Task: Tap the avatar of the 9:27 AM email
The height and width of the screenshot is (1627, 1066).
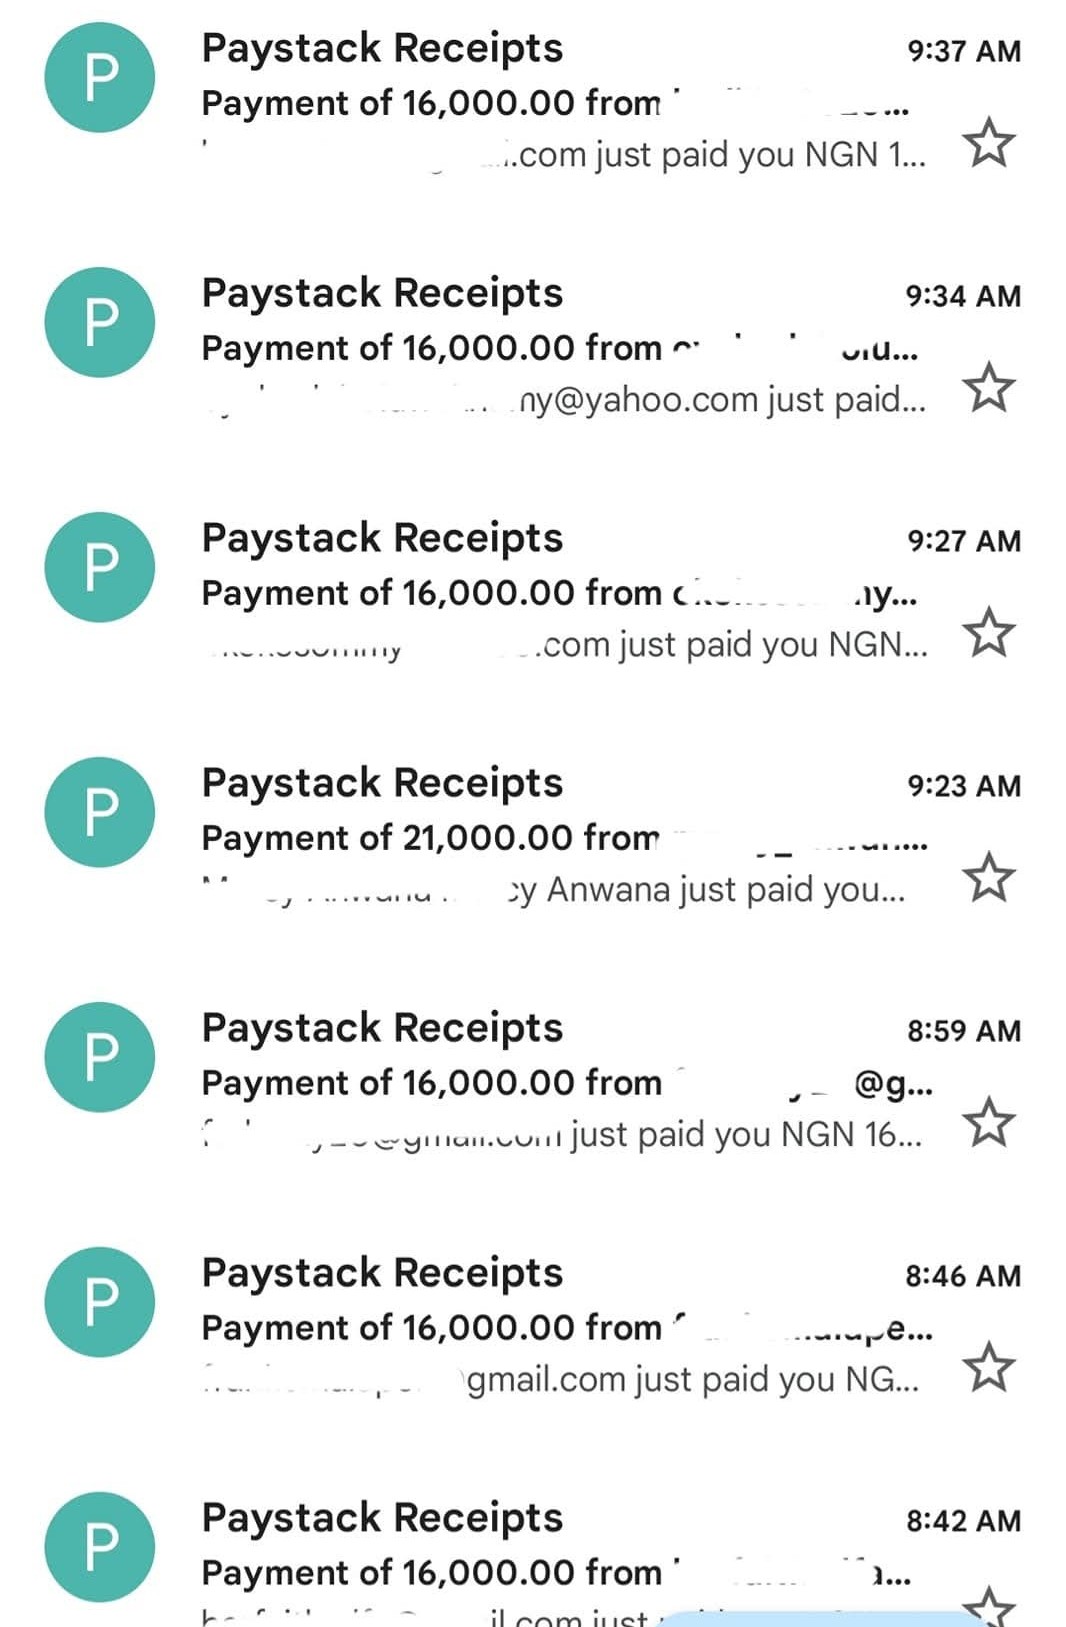Action: pyautogui.click(x=100, y=567)
